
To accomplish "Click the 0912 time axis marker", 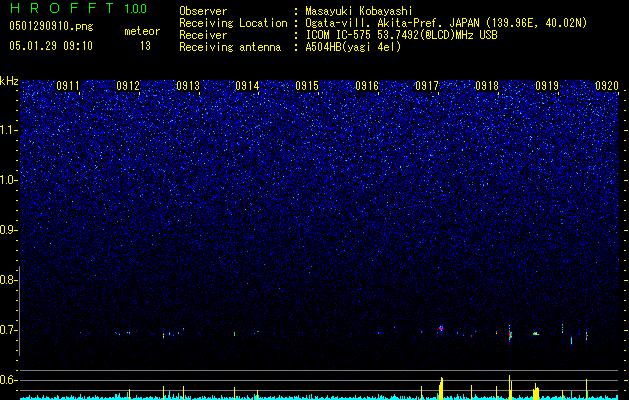I will pos(128,86).
